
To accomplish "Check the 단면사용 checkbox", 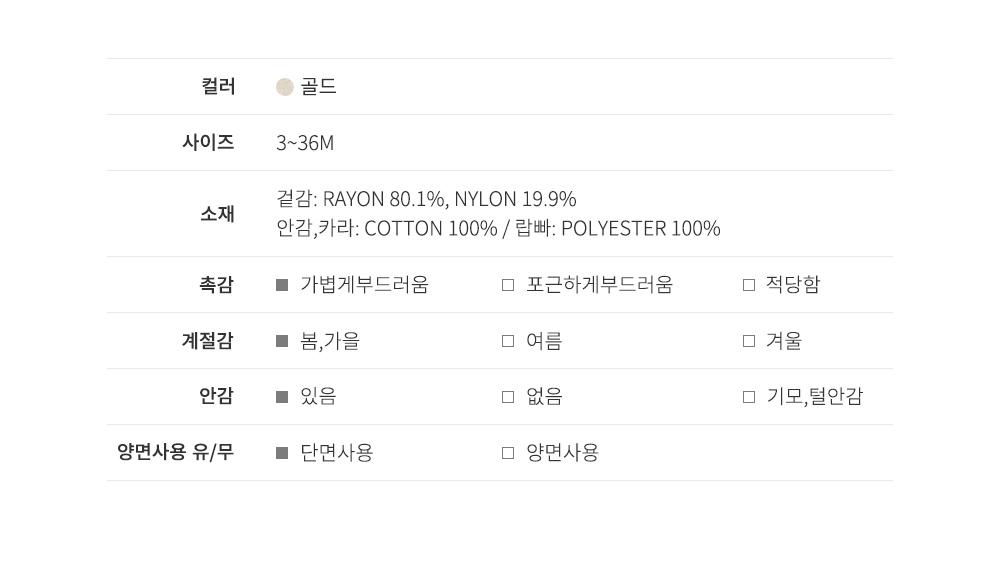I will tap(282, 453).
